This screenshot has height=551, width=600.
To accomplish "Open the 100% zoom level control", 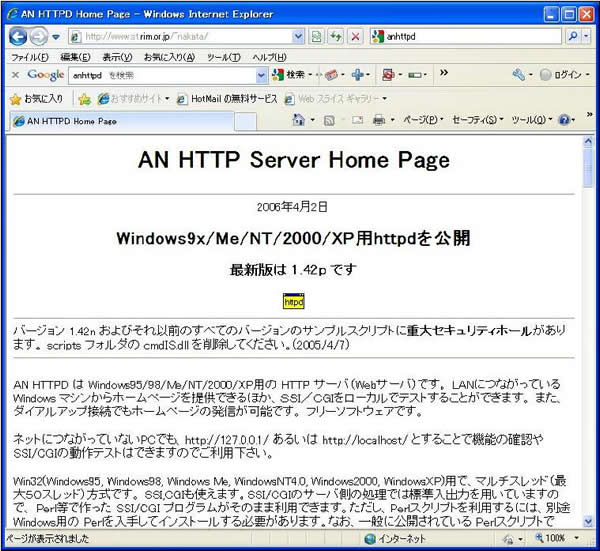I will pos(558,538).
